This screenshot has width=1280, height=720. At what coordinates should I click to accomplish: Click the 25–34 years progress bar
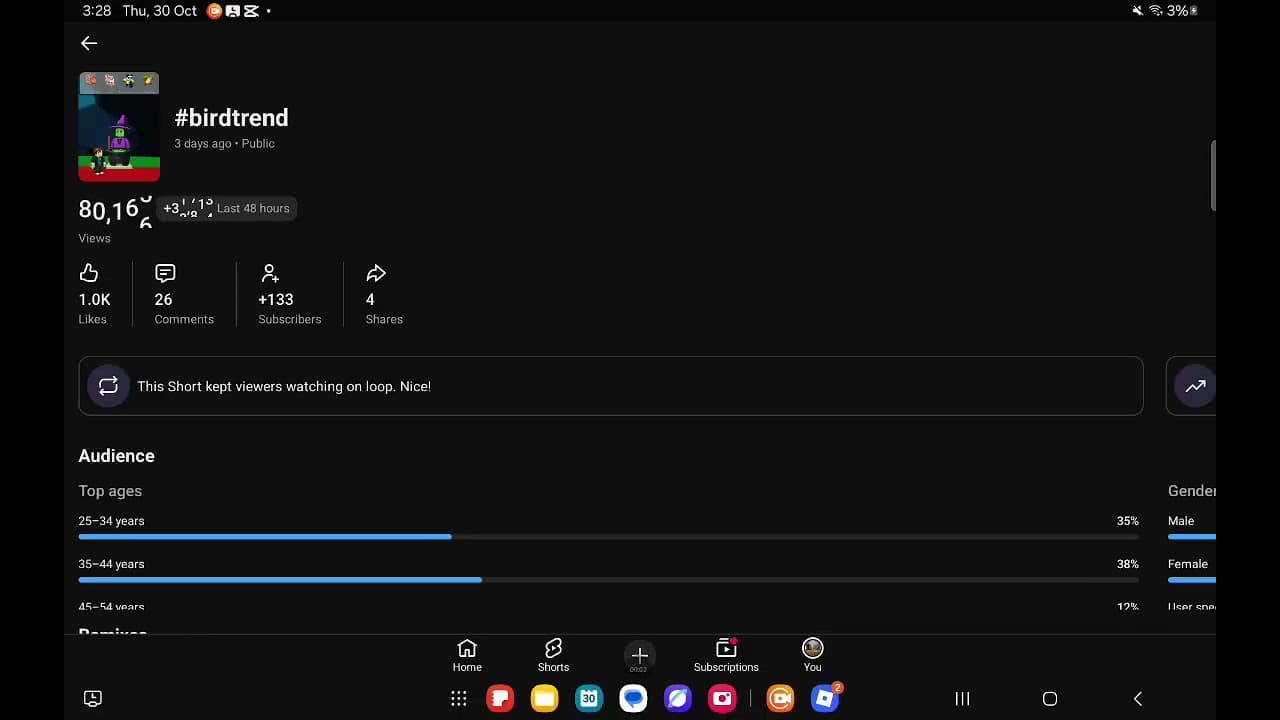pos(609,537)
